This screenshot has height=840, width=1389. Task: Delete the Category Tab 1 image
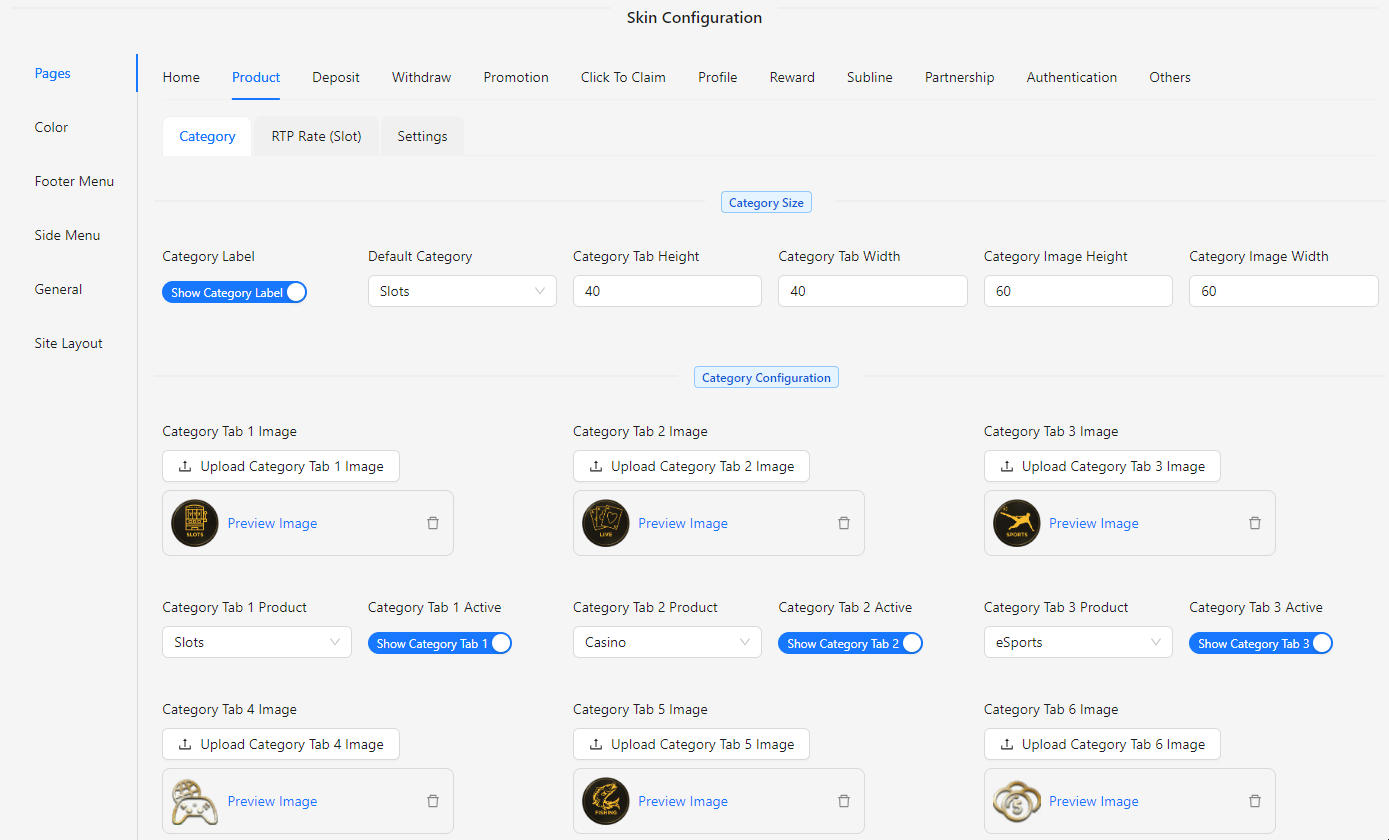pos(433,523)
